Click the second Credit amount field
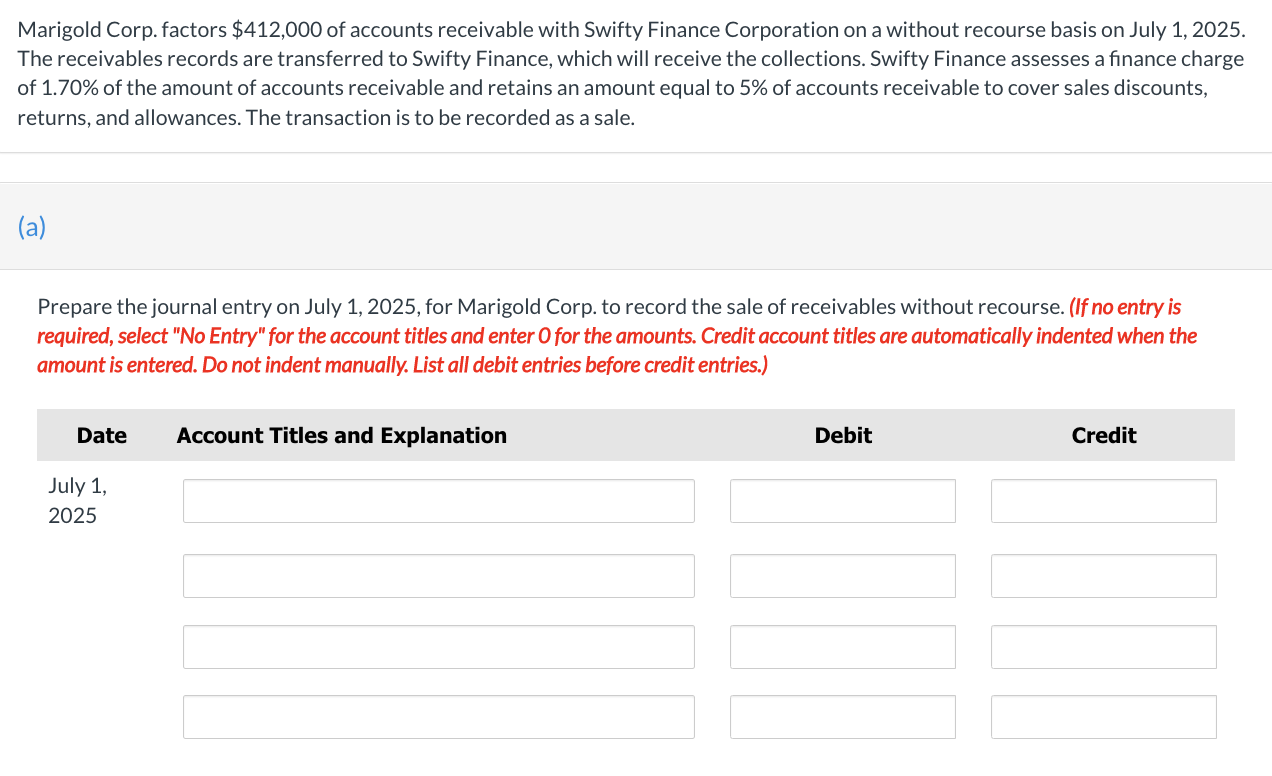Image resolution: width=1272 pixels, height=776 pixels. coord(1103,576)
